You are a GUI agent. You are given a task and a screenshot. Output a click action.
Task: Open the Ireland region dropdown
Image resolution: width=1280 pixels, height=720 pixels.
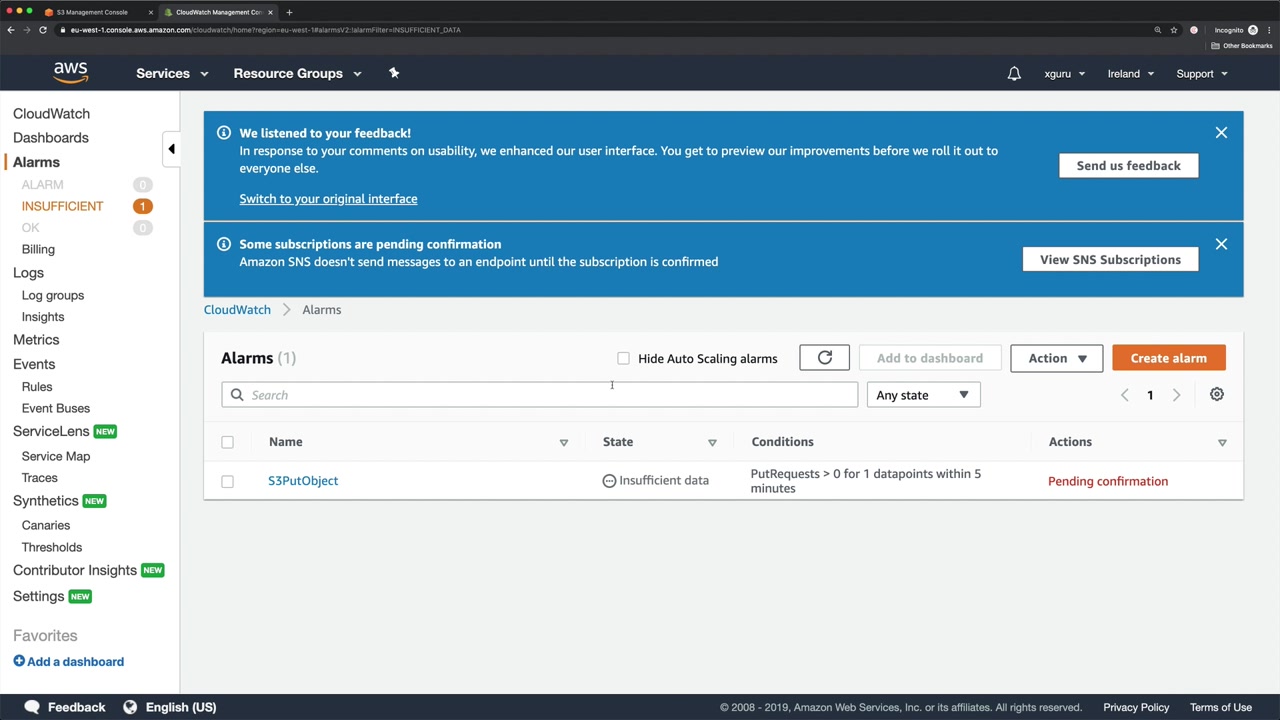pos(1130,74)
